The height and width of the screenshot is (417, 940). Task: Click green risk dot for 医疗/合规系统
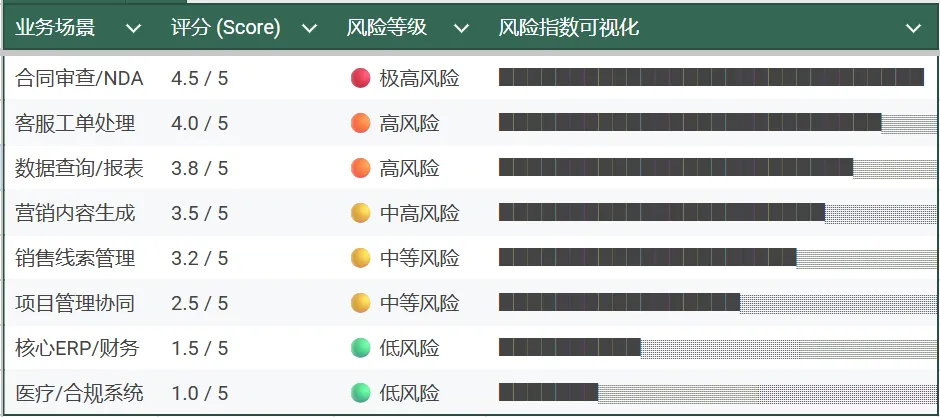point(361,393)
